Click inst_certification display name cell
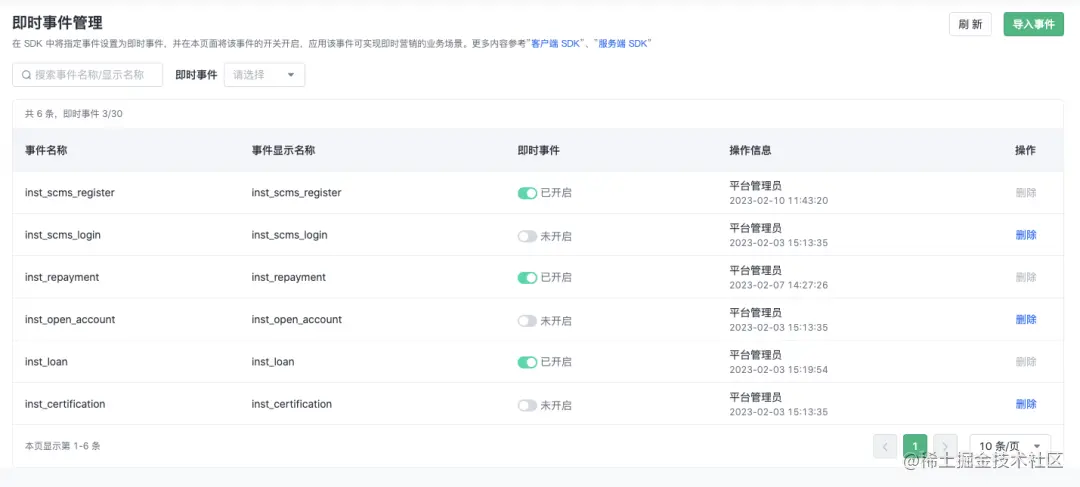 tap(292, 404)
